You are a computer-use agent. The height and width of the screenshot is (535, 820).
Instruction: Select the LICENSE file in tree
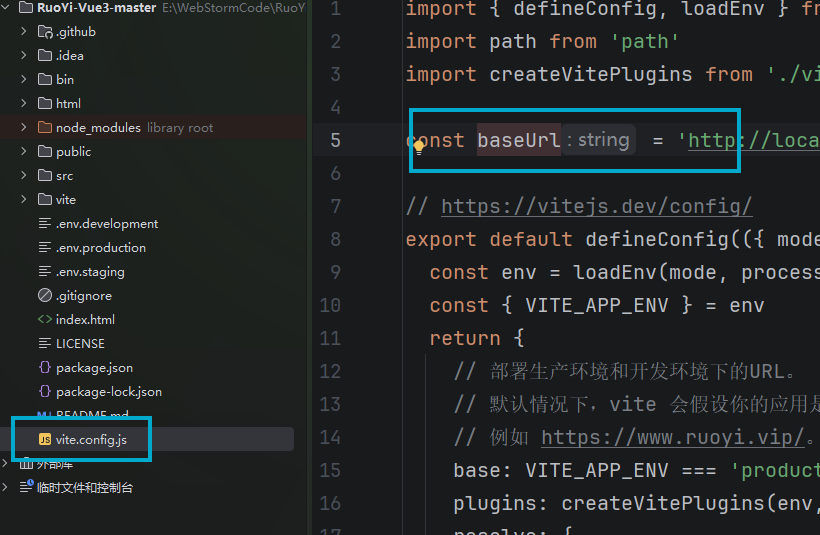80,344
